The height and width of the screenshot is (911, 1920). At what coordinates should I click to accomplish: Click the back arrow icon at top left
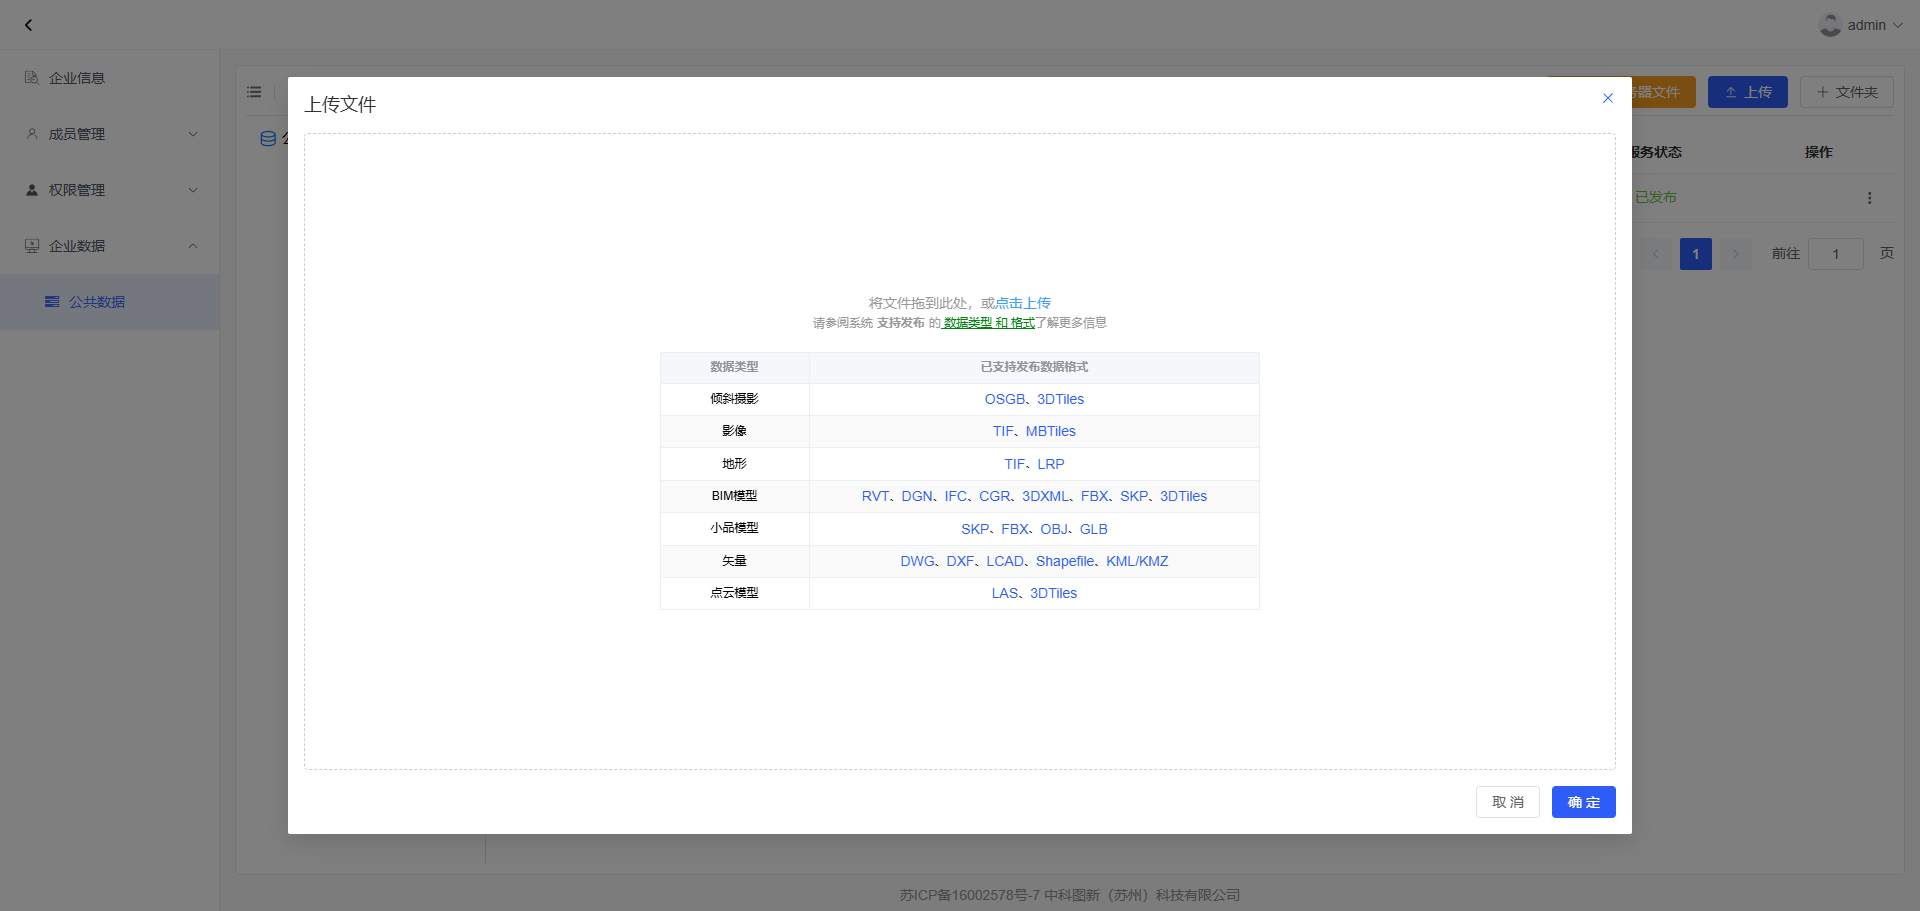28,25
